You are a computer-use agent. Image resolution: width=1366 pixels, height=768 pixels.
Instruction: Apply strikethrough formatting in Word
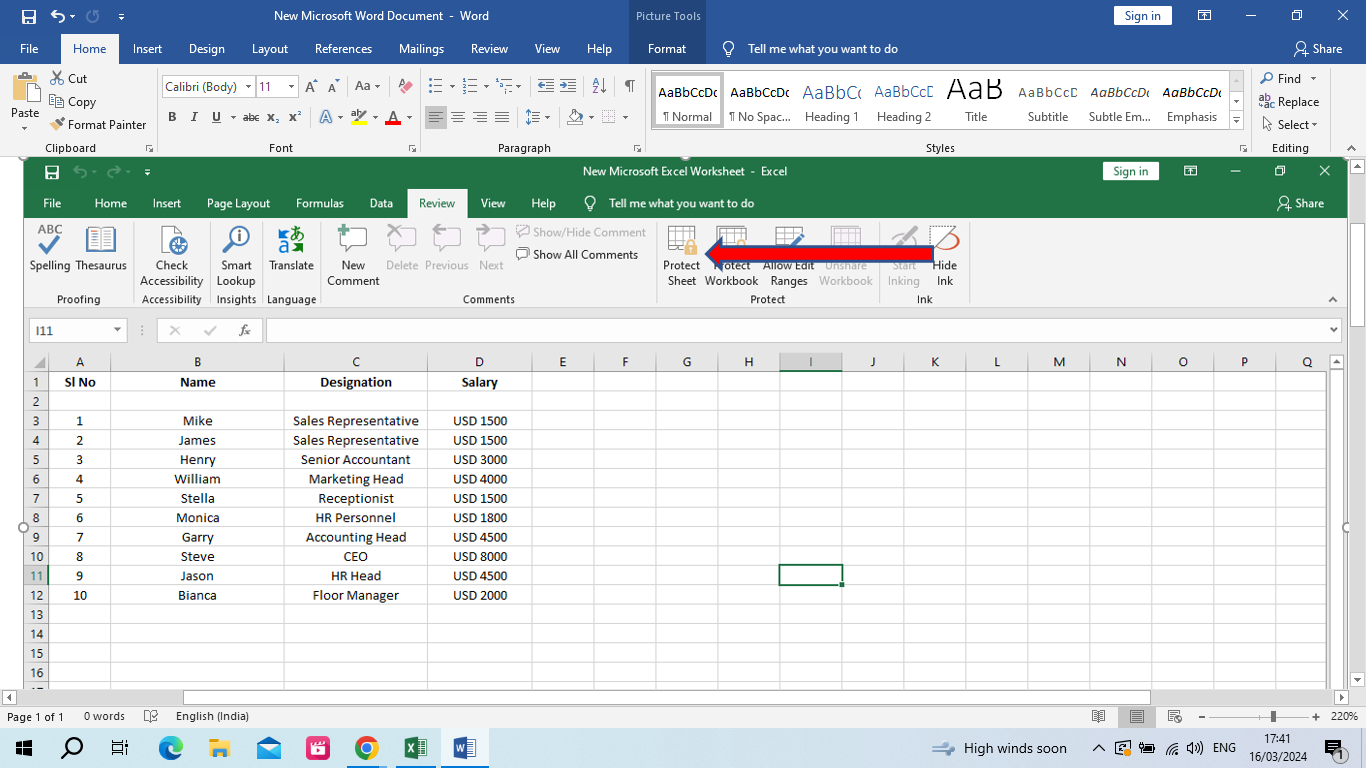(x=251, y=117)
